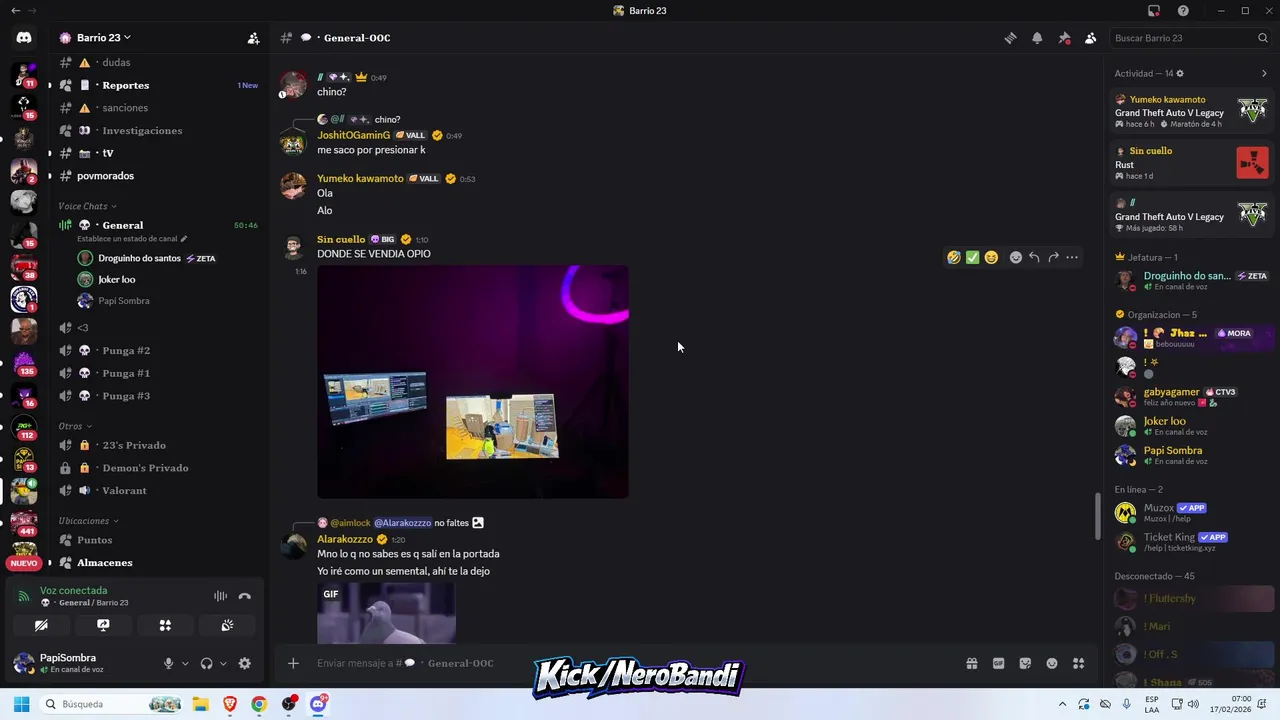
Task: Open the sticker picker icon
Action: pos(1025,663)
